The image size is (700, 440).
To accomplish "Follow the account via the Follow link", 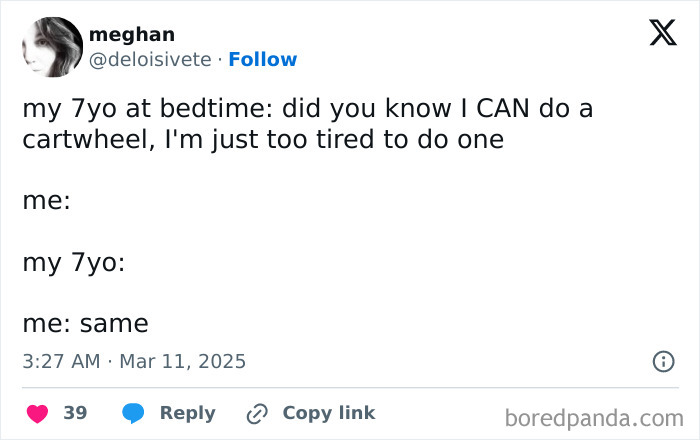I will coord(262,59).
